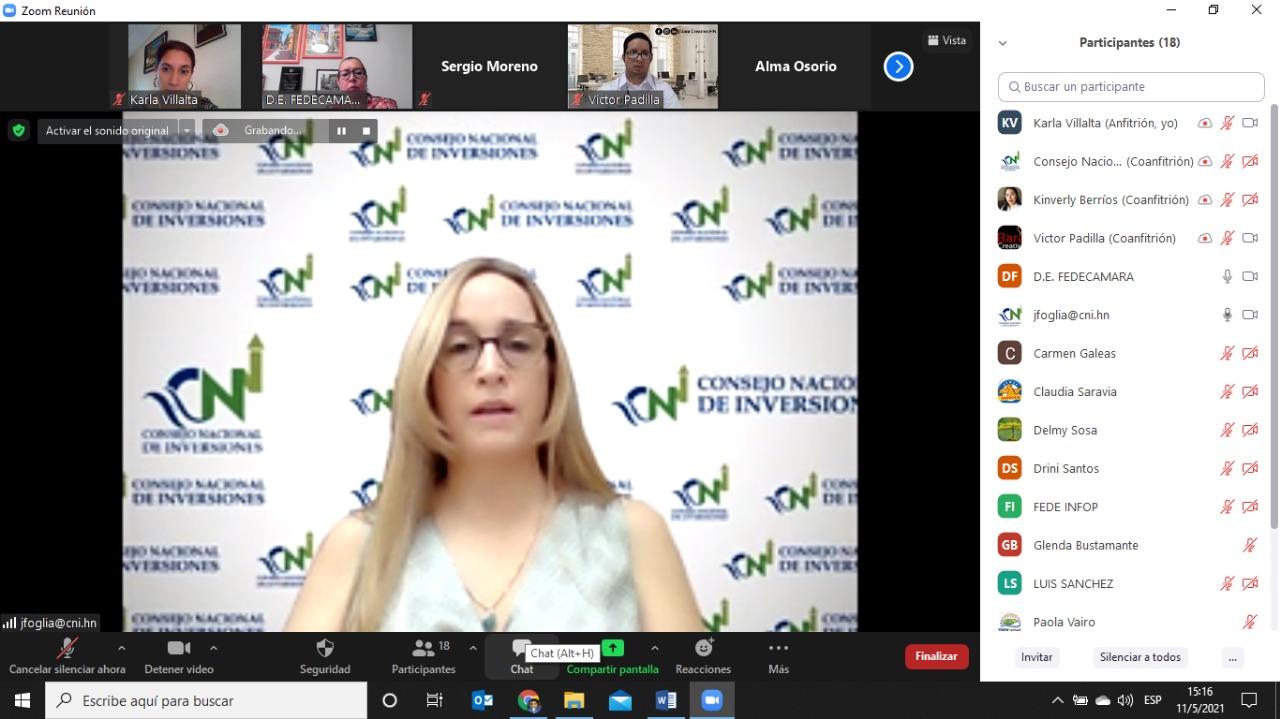This screenshot has height=719, width=1280.
Task: Click Paola Vairo muted microphone icon
Action: 1250,622
